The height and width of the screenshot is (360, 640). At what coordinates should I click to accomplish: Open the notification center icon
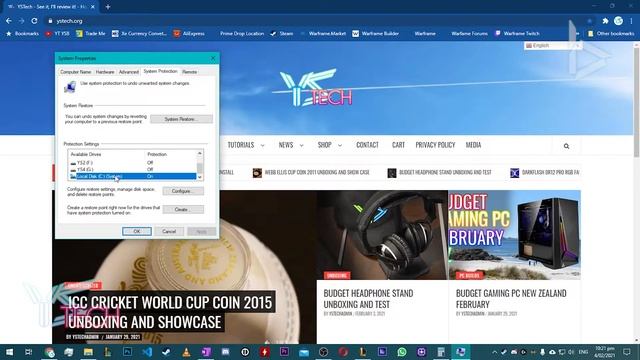click(627, 352)
